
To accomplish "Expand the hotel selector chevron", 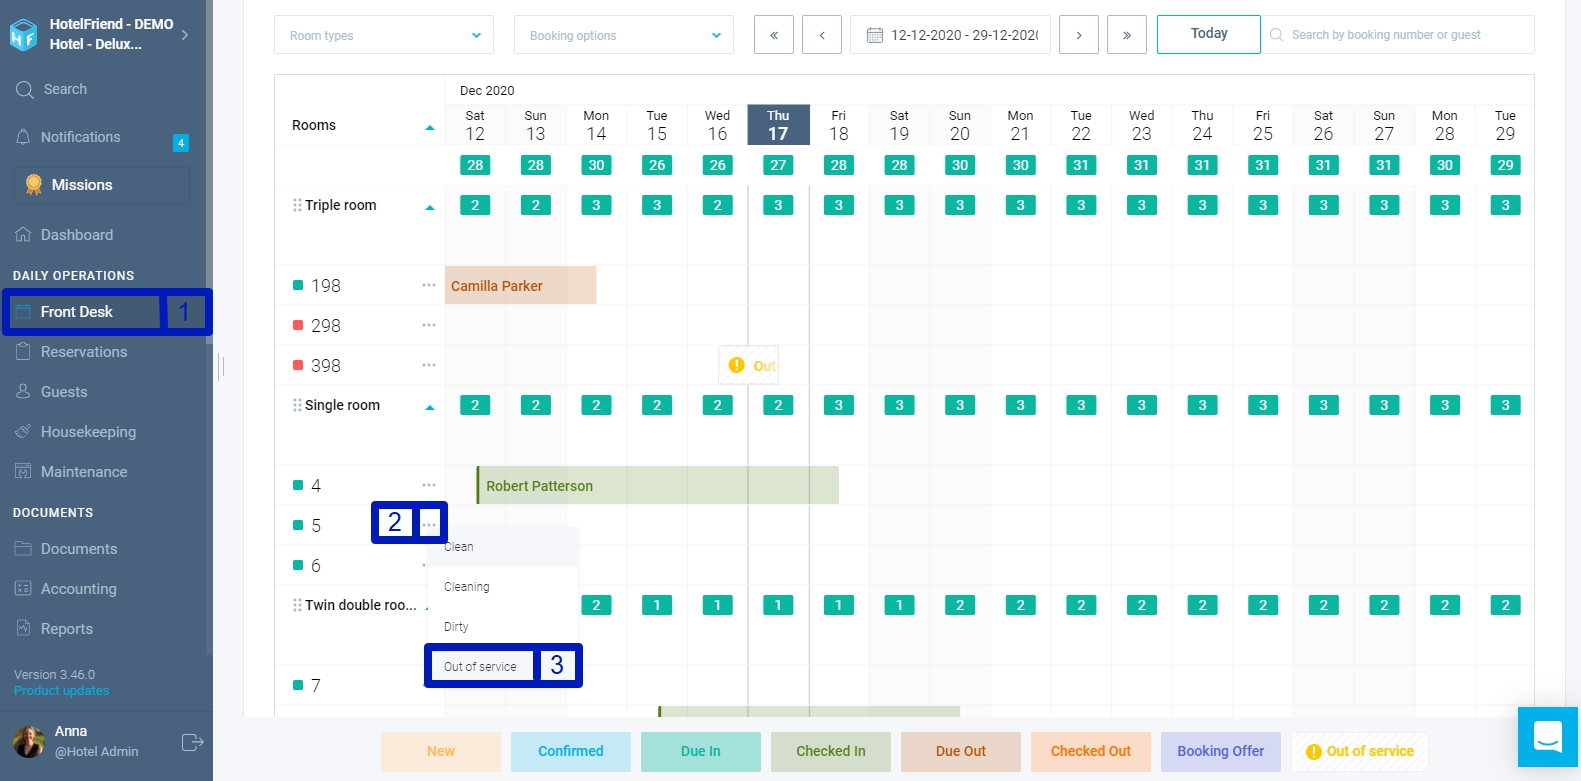I will (185, 34).
